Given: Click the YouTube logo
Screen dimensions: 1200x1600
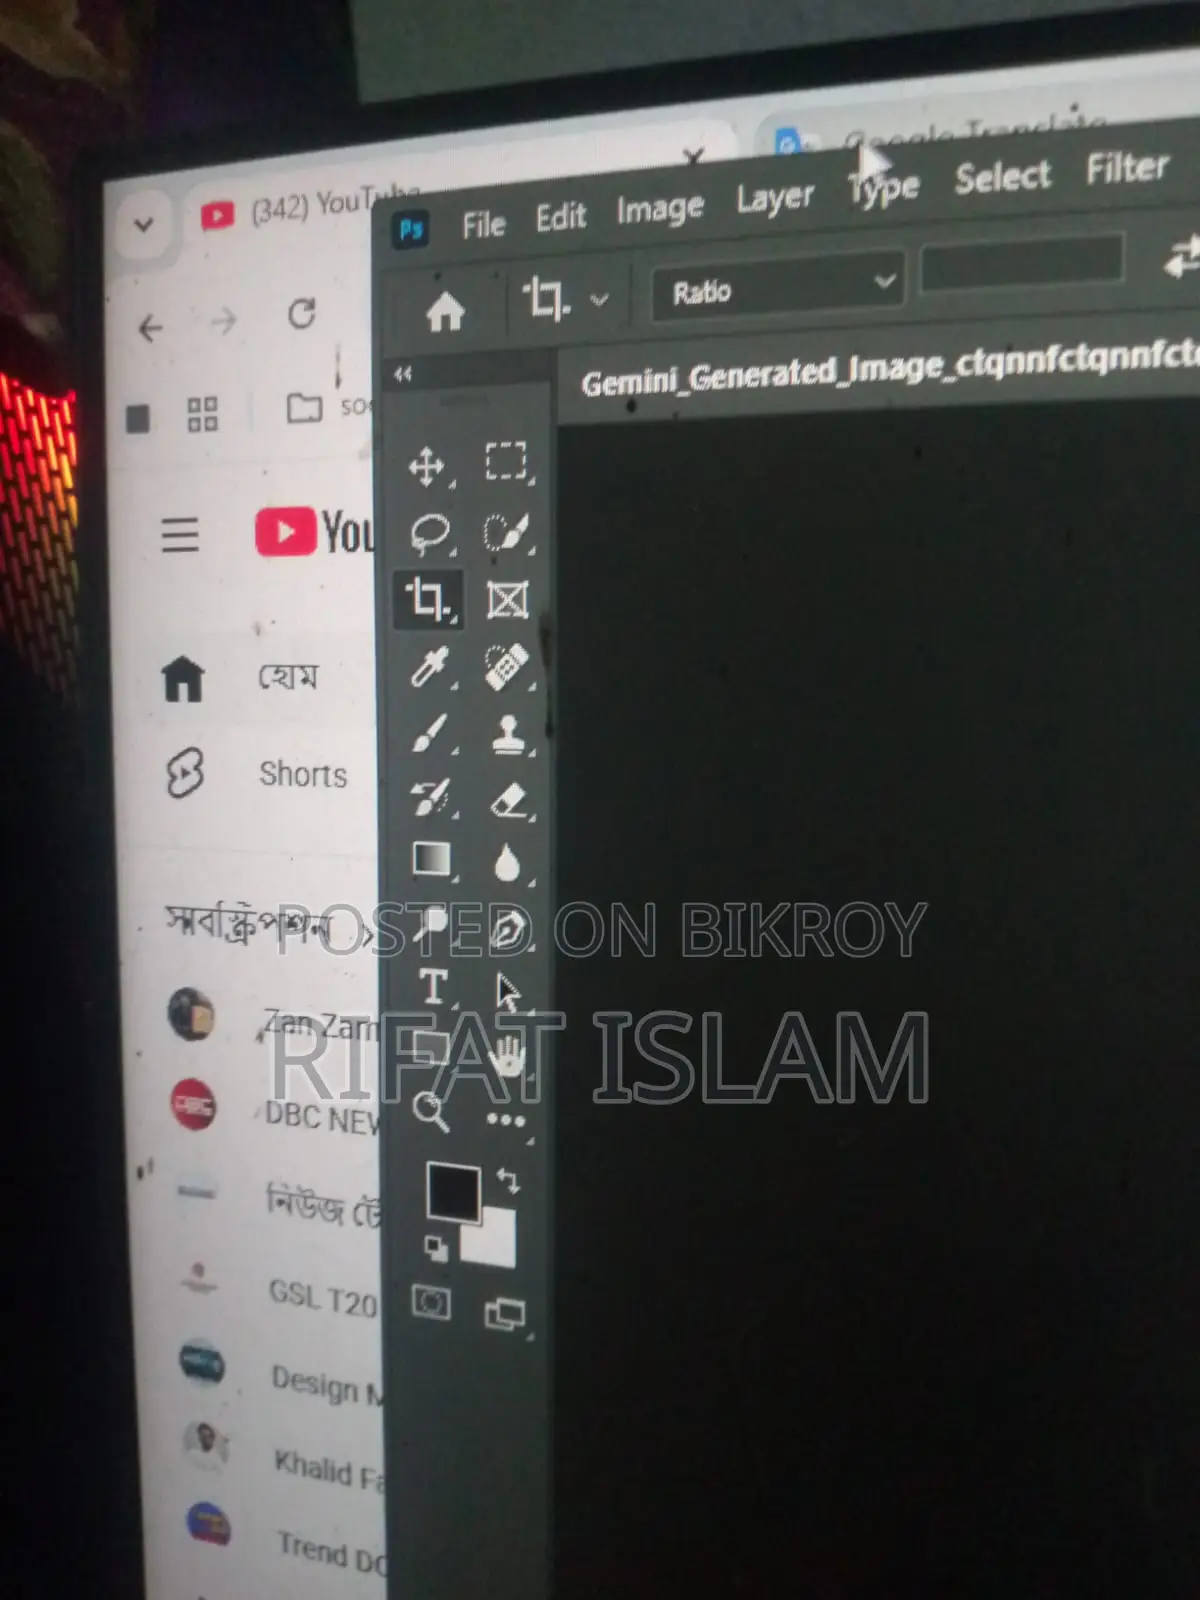Looking at the screenshot, I should pyautogui.click(x=313, y=531).
